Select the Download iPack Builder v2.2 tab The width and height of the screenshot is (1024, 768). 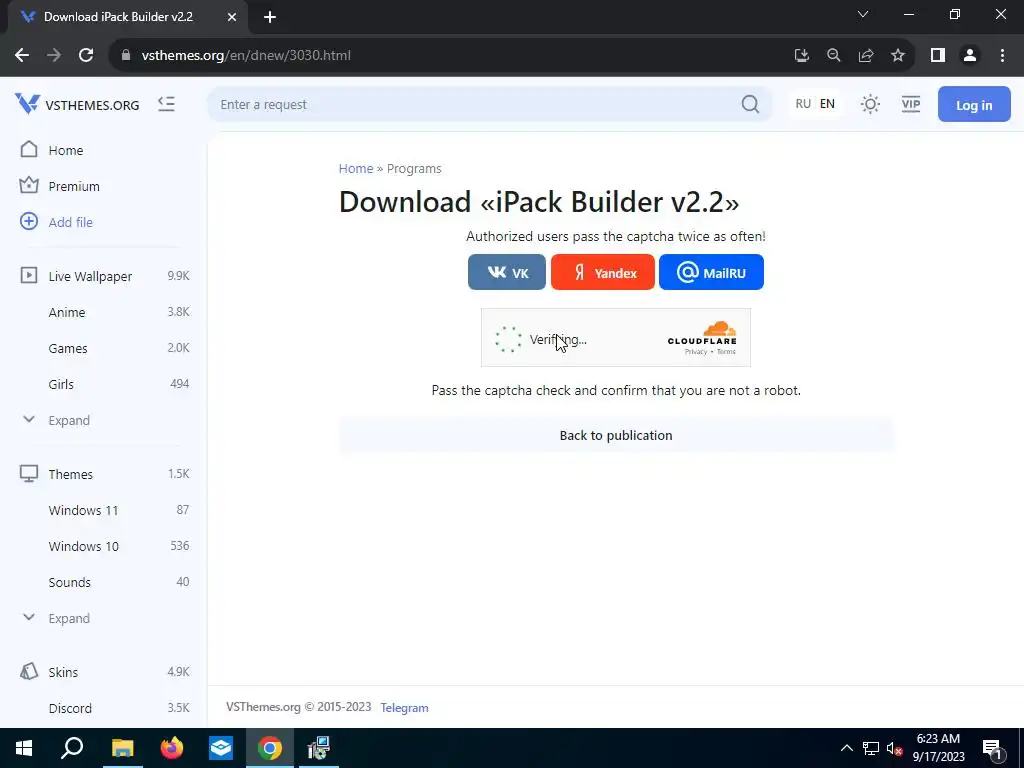(127, 17)
